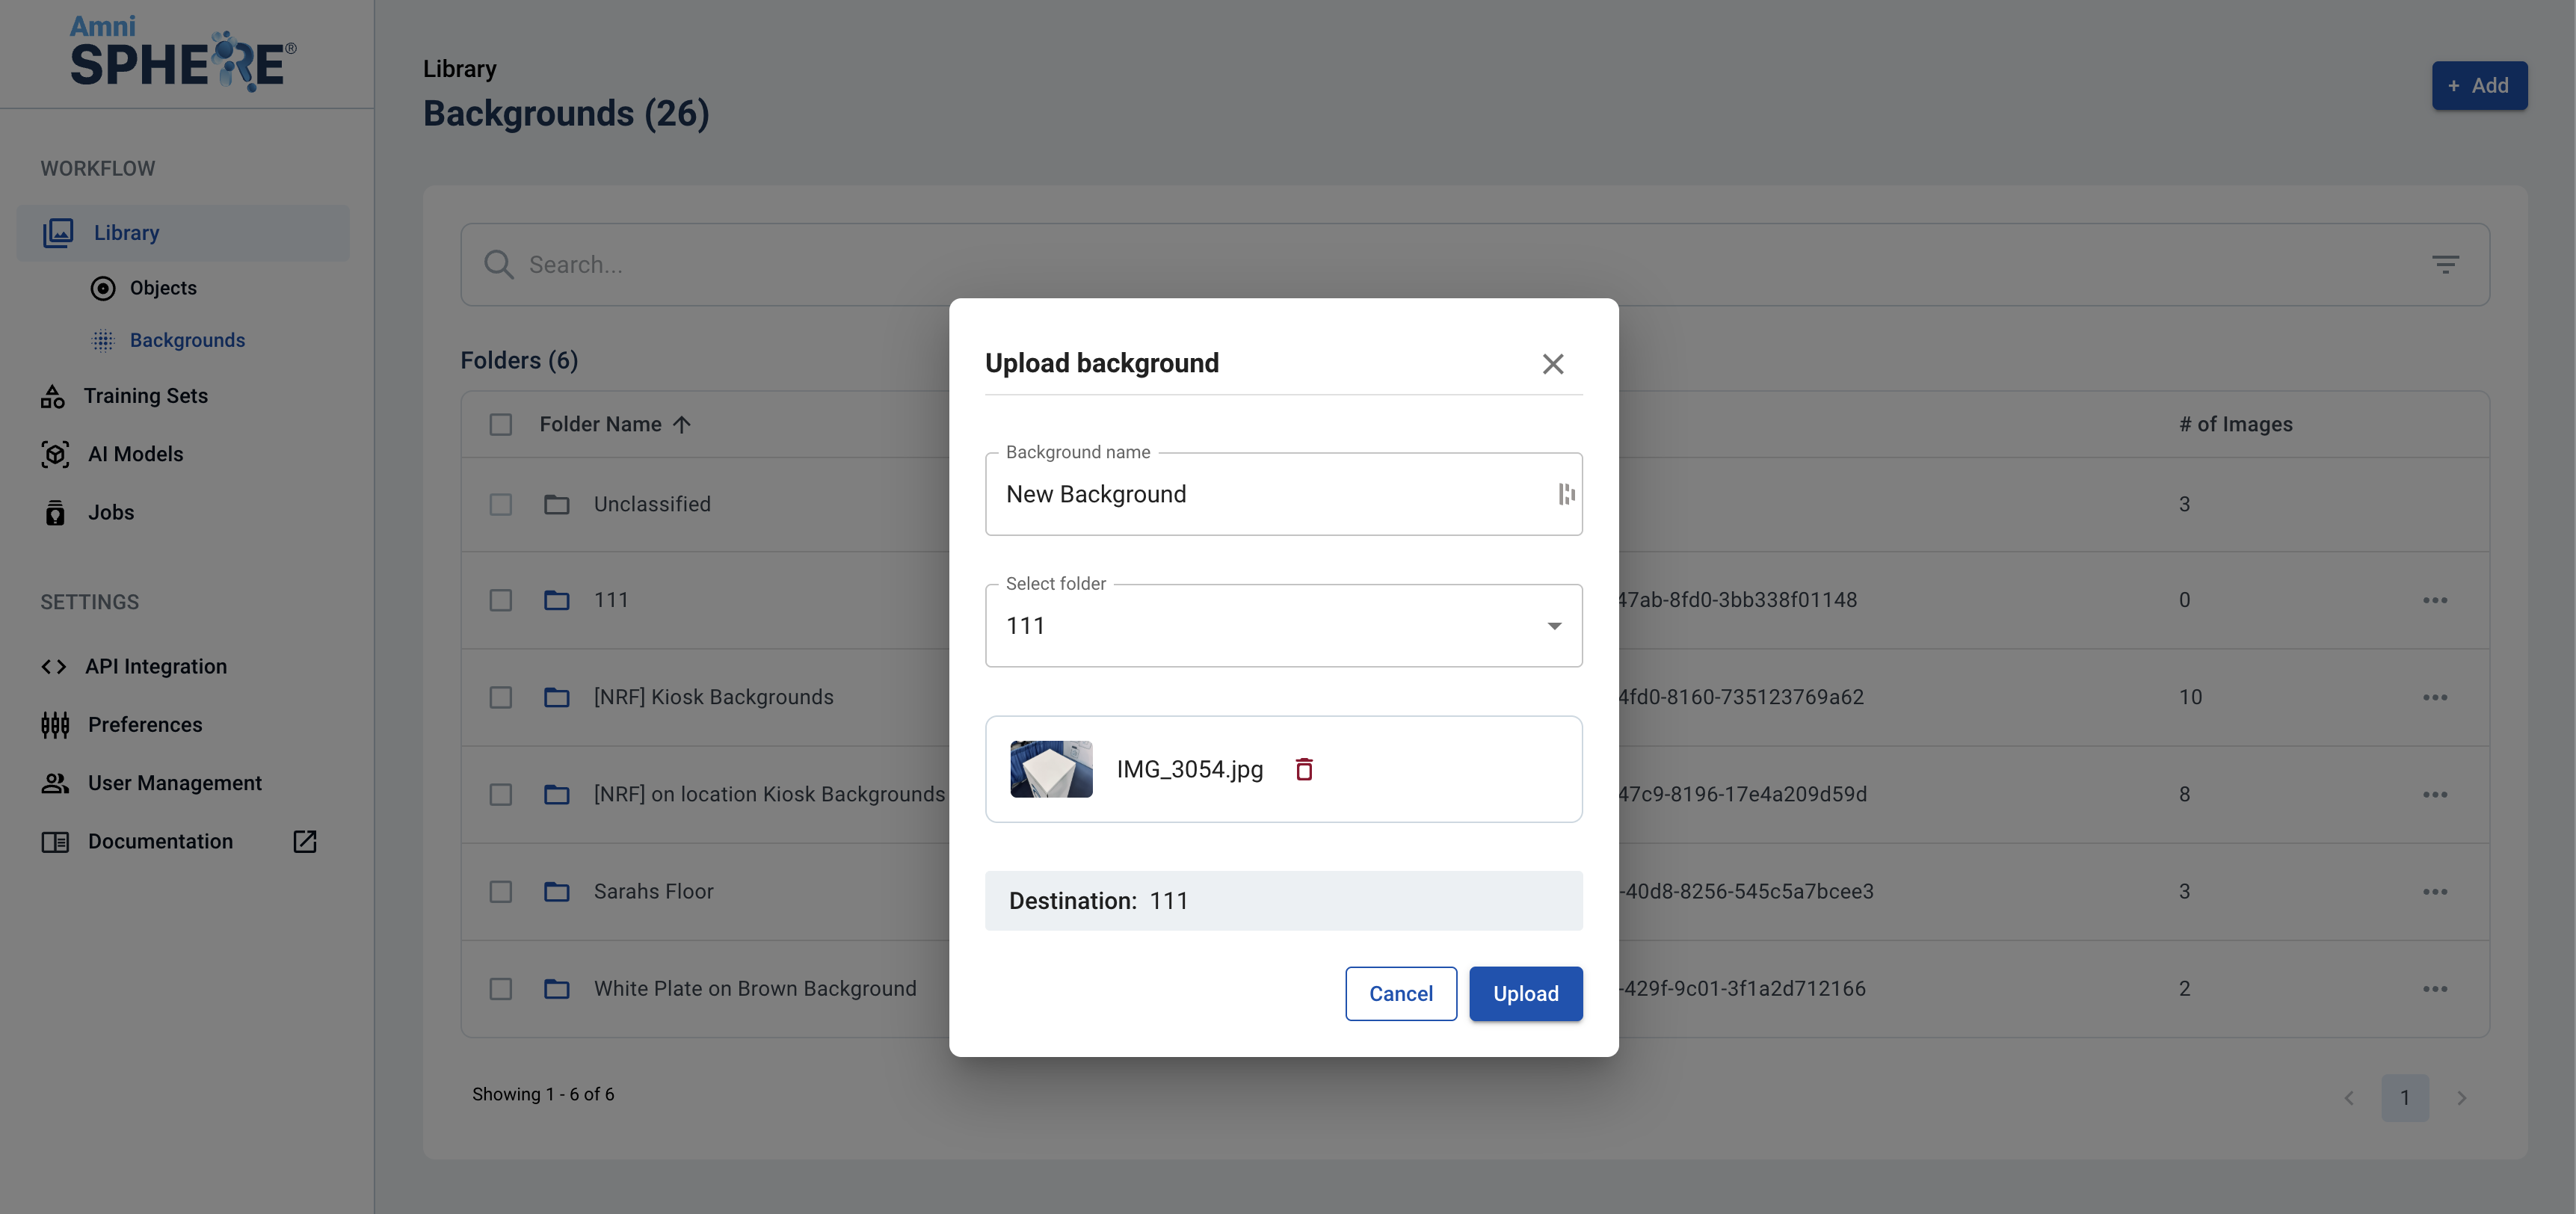Toggle the select-all Folder Name checkbox

coord(501,425)
